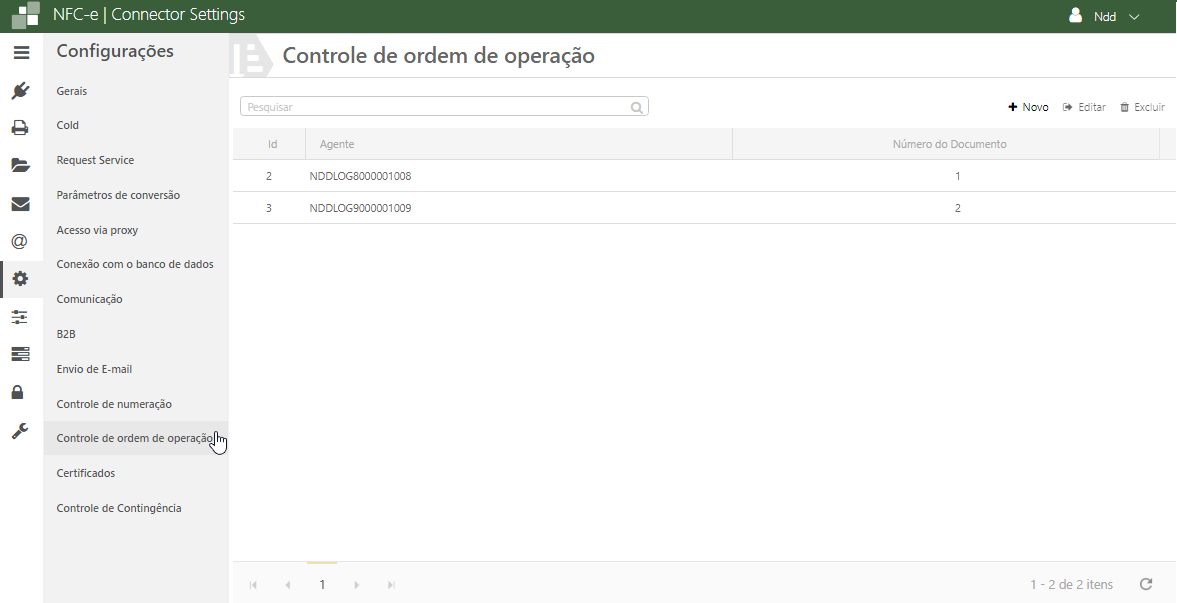Click the open folder sidebar icon
This screenshot has height=603, width=1177.
21,166
